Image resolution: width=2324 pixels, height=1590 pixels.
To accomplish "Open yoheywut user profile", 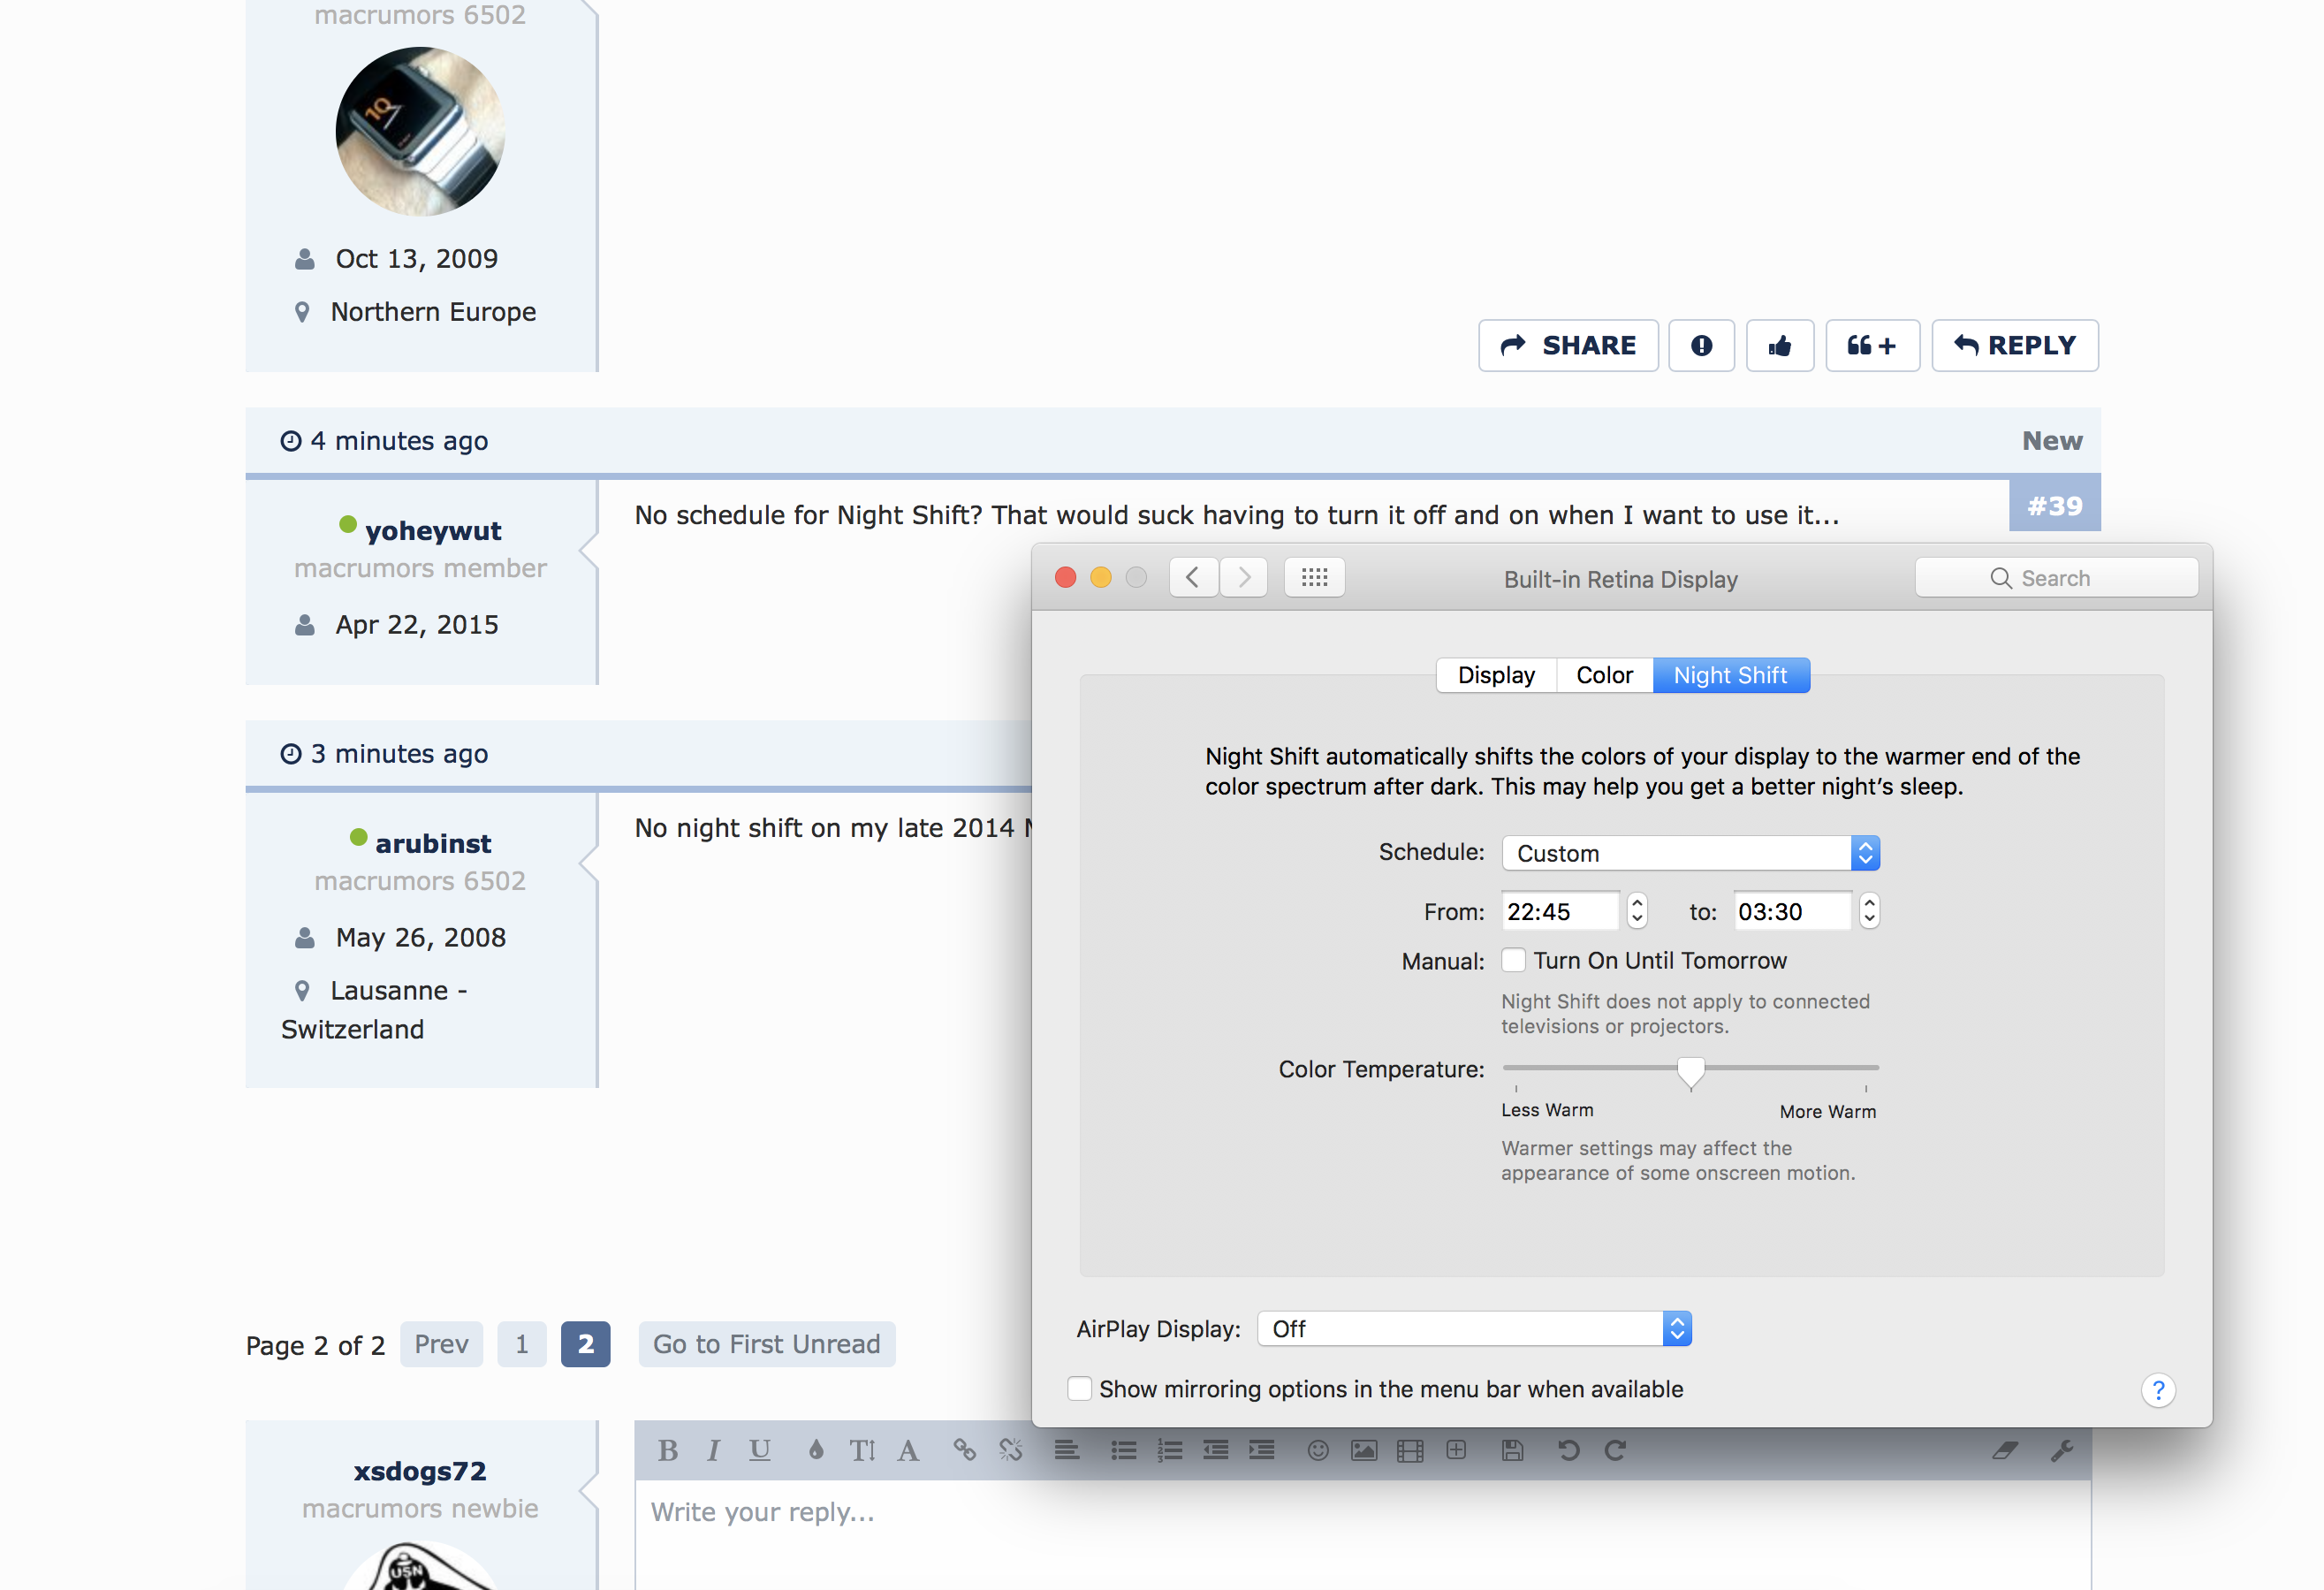I will click(433, 530).
